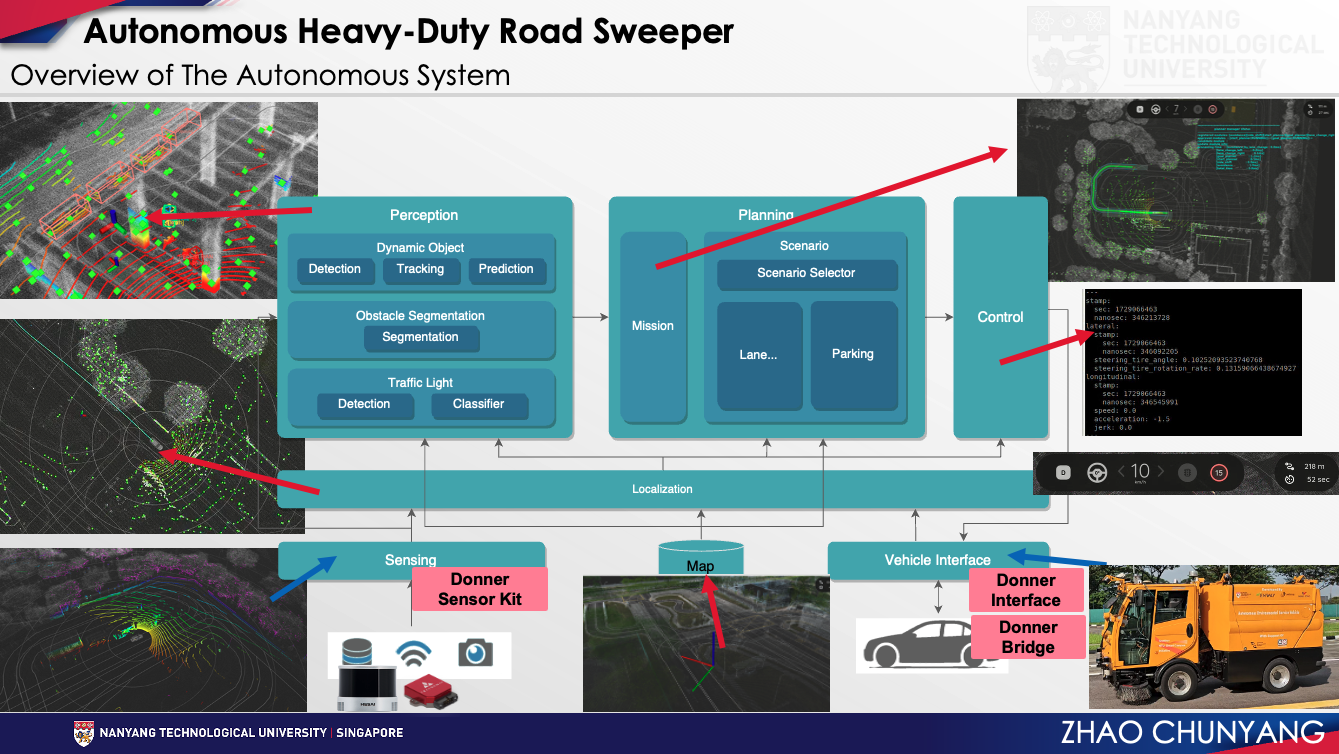Increase speed with the right chevron
This screenshot has width=1339, height=754.
pyautogui.click(x=1159, y=472)
